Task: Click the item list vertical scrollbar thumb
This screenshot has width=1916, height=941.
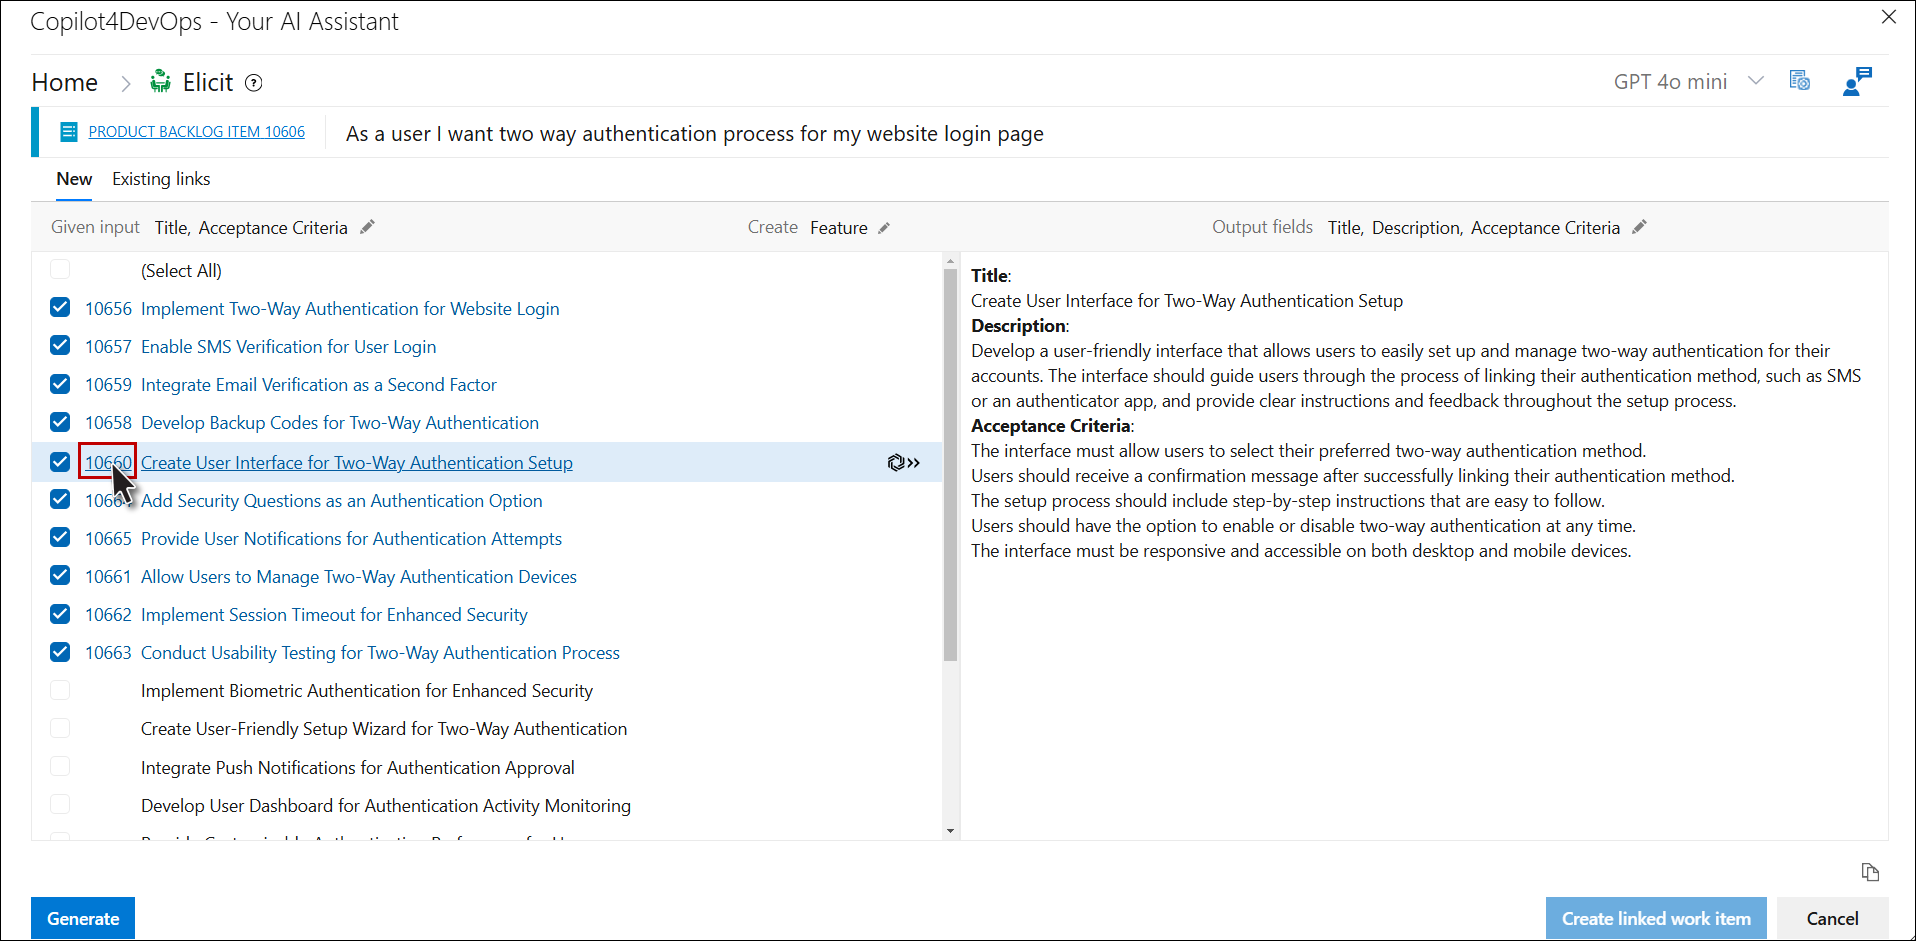Action: (x=950, y=465)
